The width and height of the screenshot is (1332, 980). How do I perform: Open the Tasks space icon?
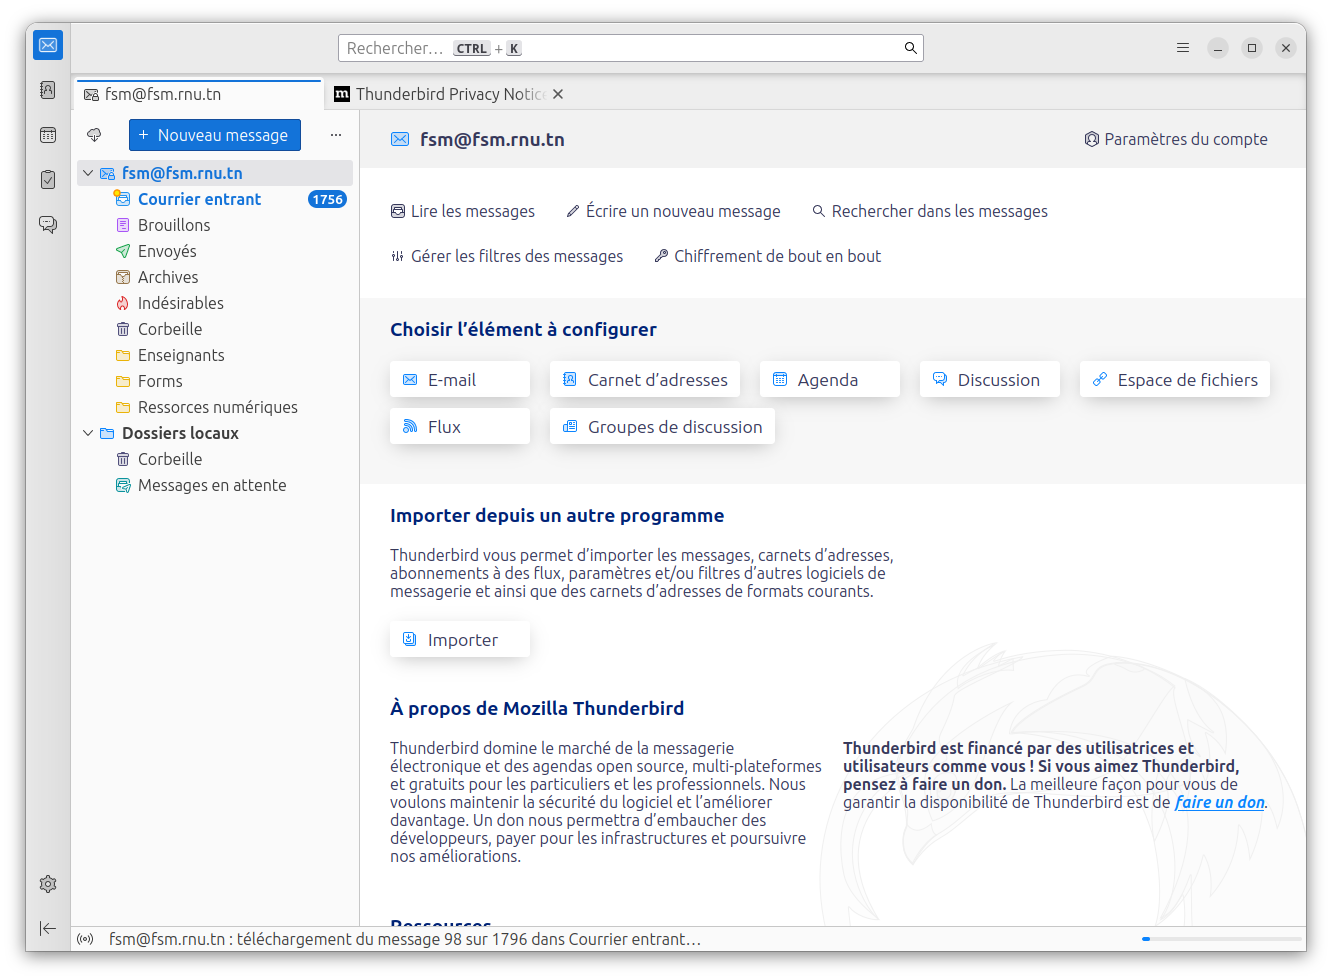pos(48,179)
